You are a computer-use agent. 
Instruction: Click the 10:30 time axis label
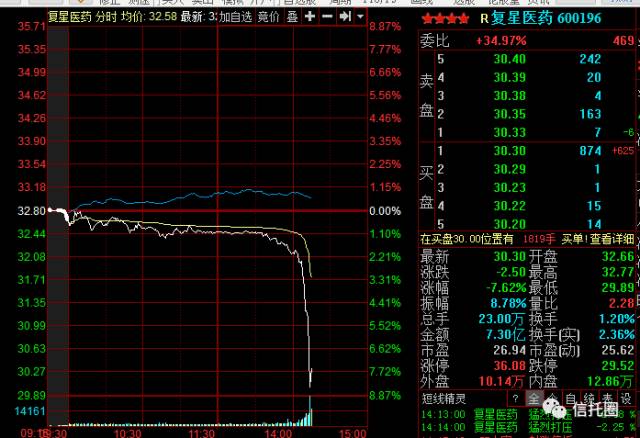128,434
